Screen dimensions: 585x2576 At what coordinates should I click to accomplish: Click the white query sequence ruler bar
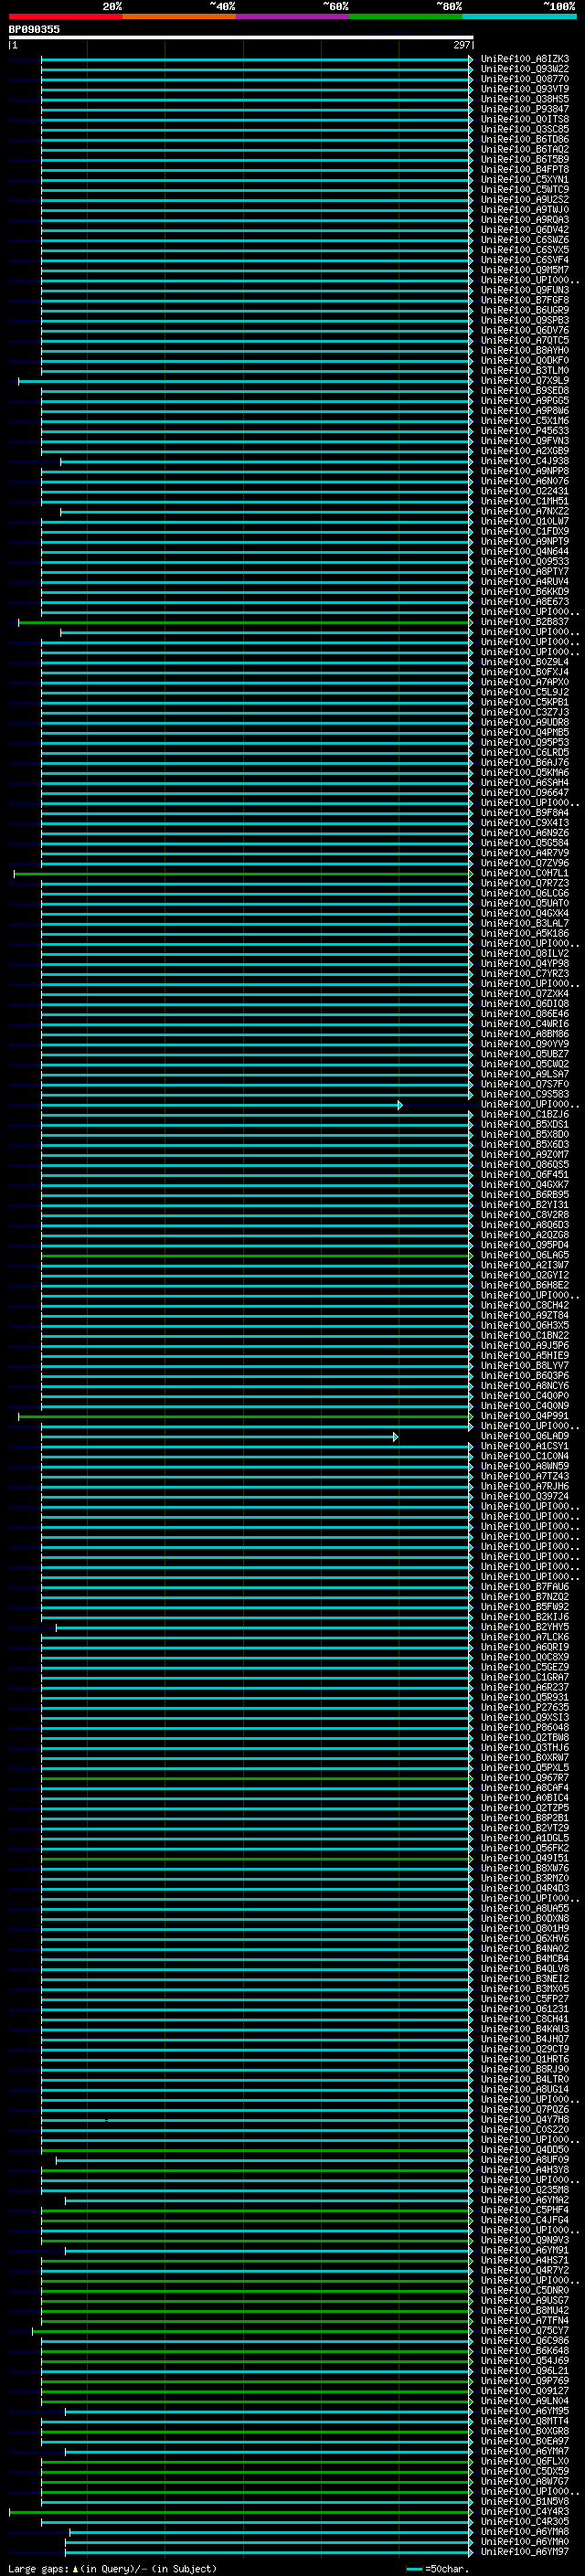coord(241,37)
